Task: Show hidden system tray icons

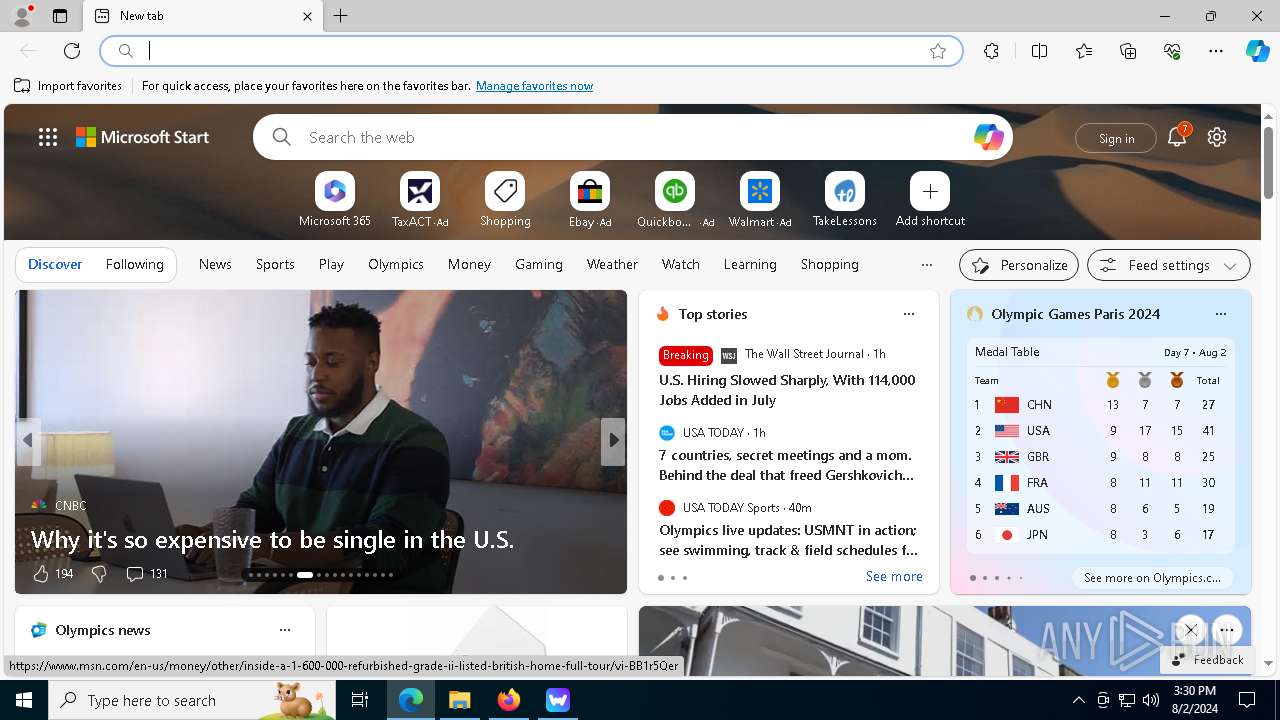Action: (x=1078, y=700)
